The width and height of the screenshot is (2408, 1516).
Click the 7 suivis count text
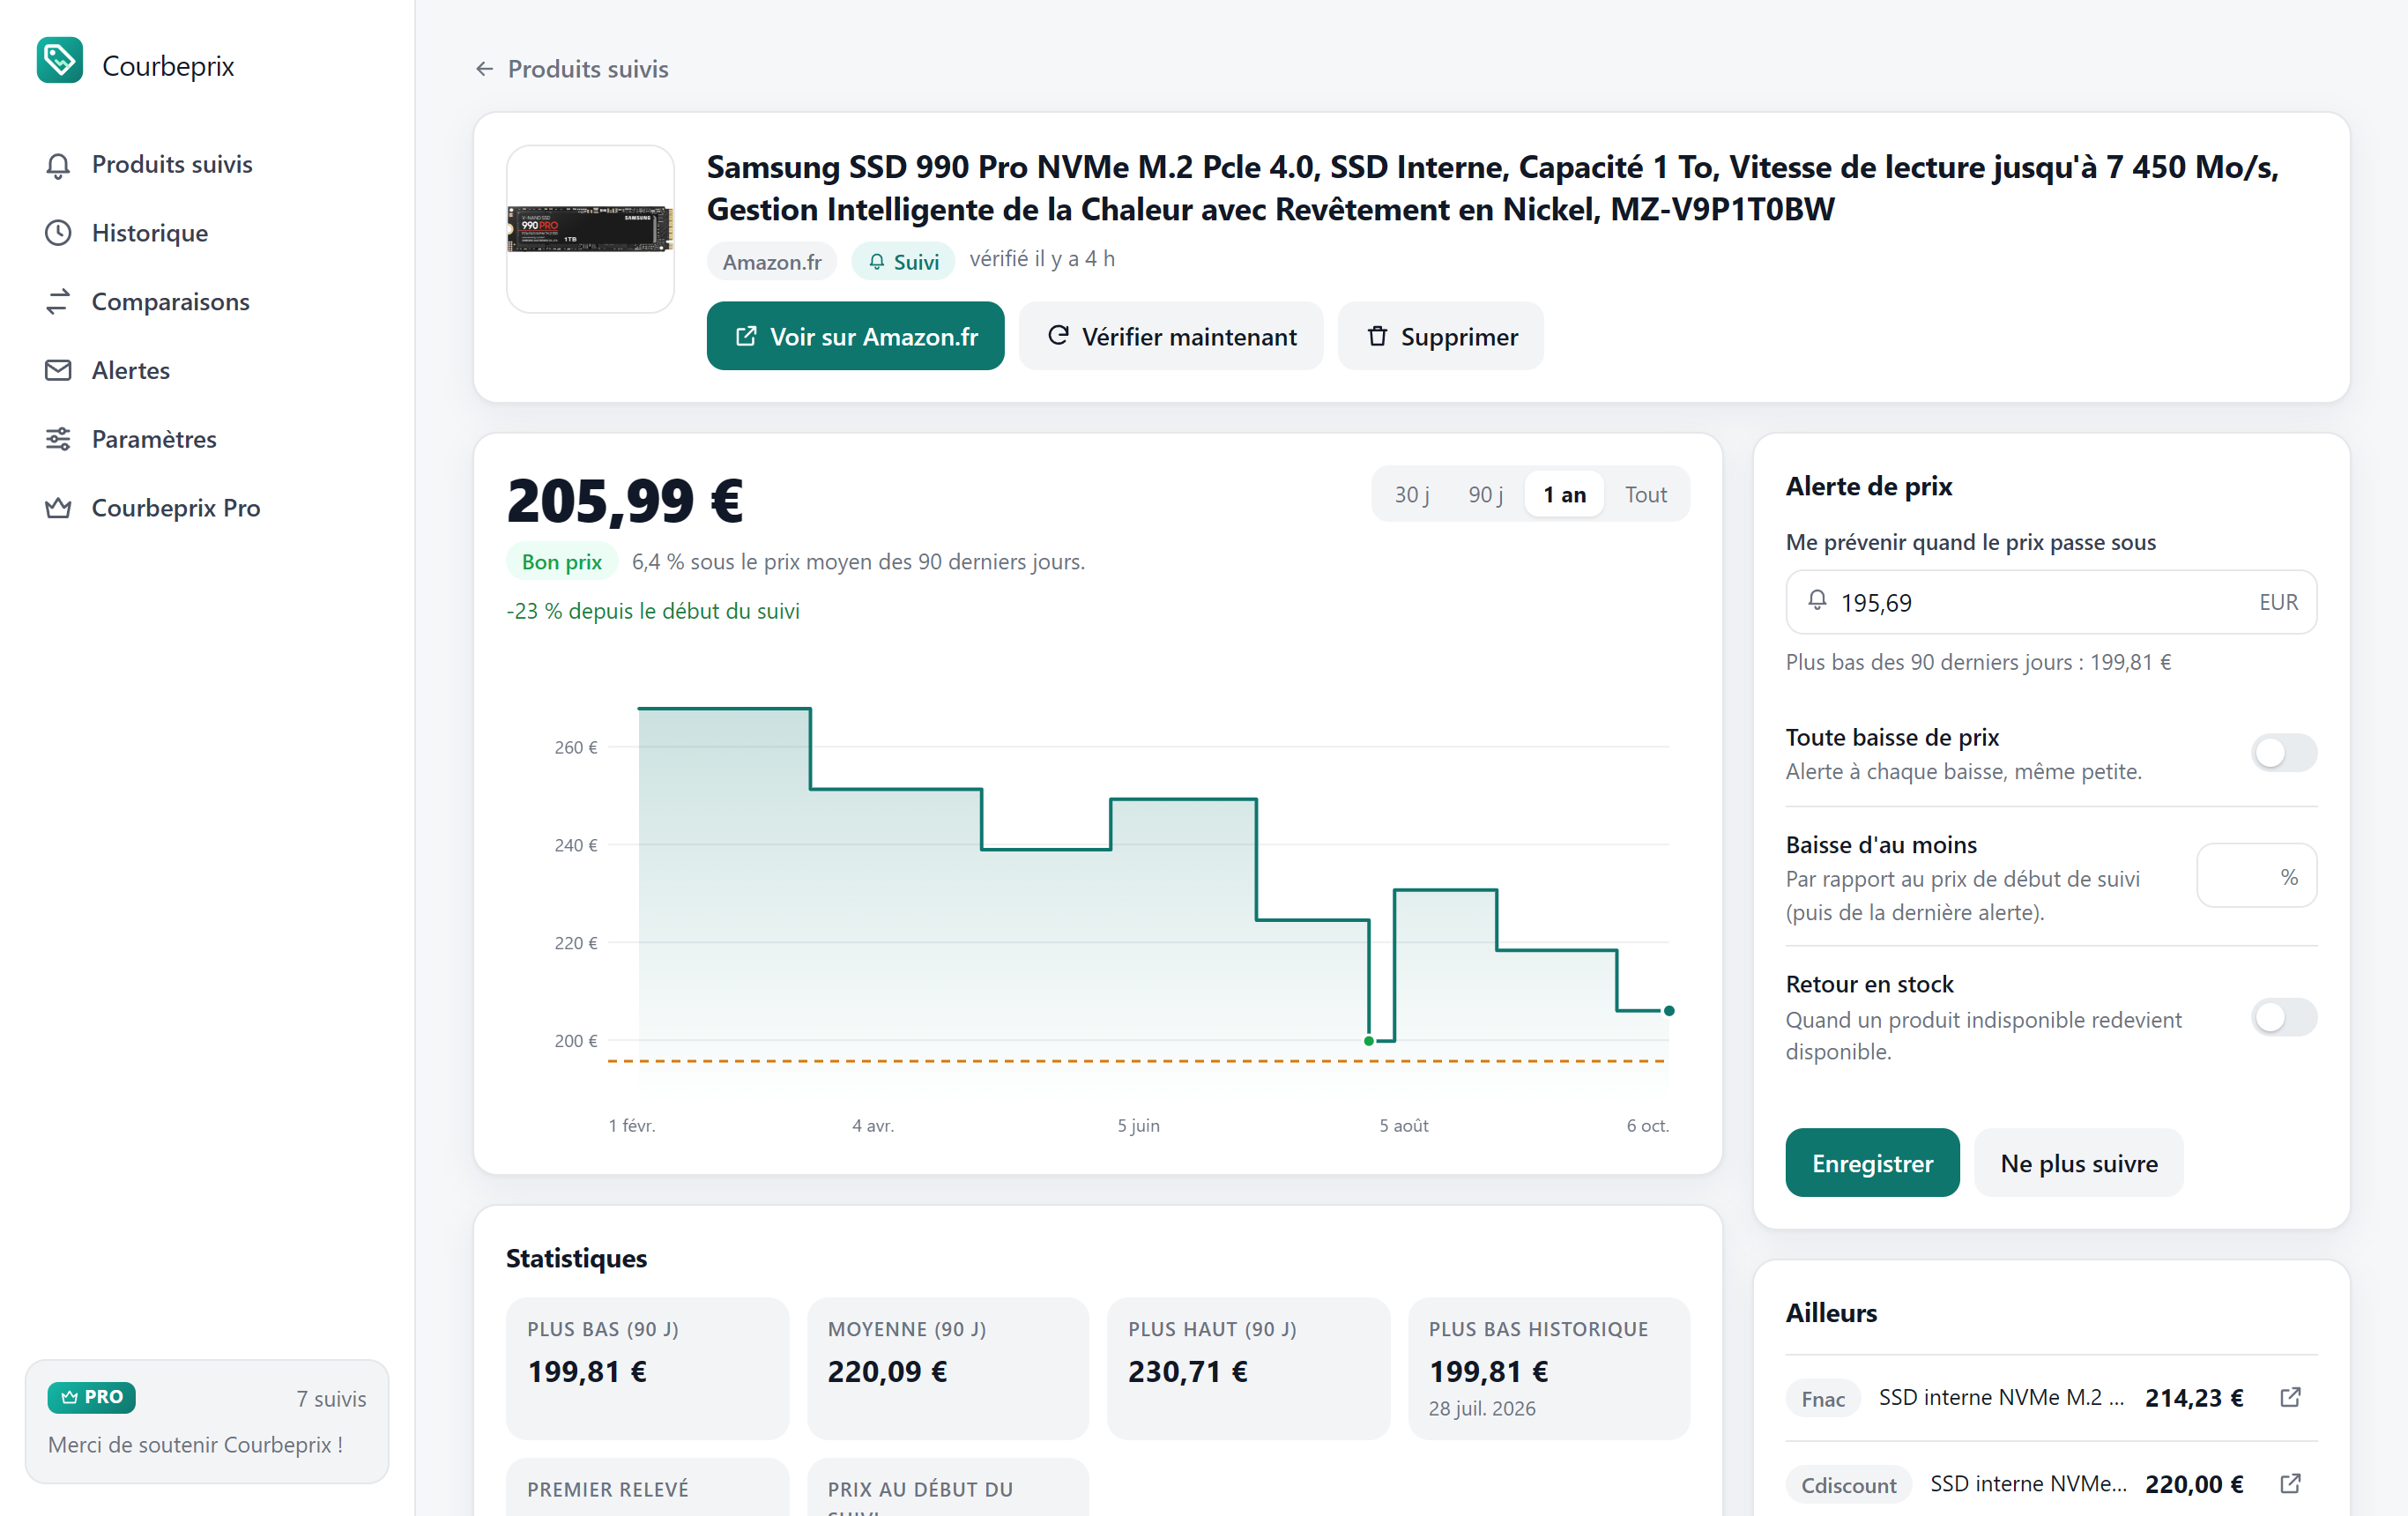(331, 1398)
